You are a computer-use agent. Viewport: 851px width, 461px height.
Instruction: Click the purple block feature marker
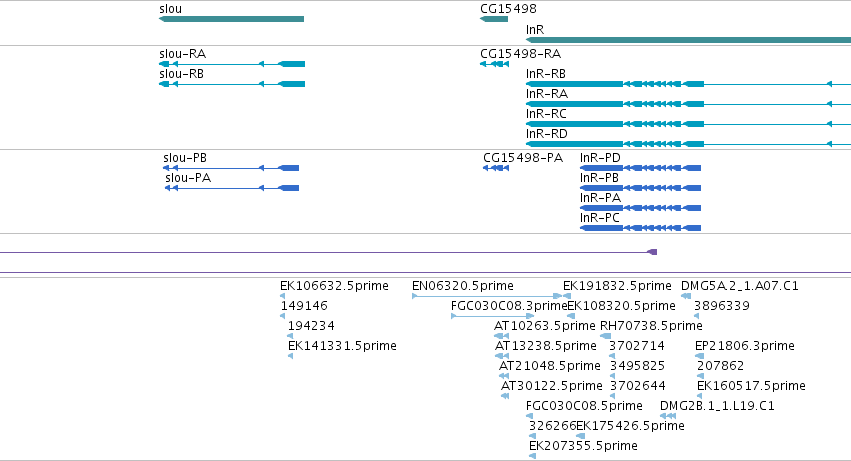click(x=653, y=252)
